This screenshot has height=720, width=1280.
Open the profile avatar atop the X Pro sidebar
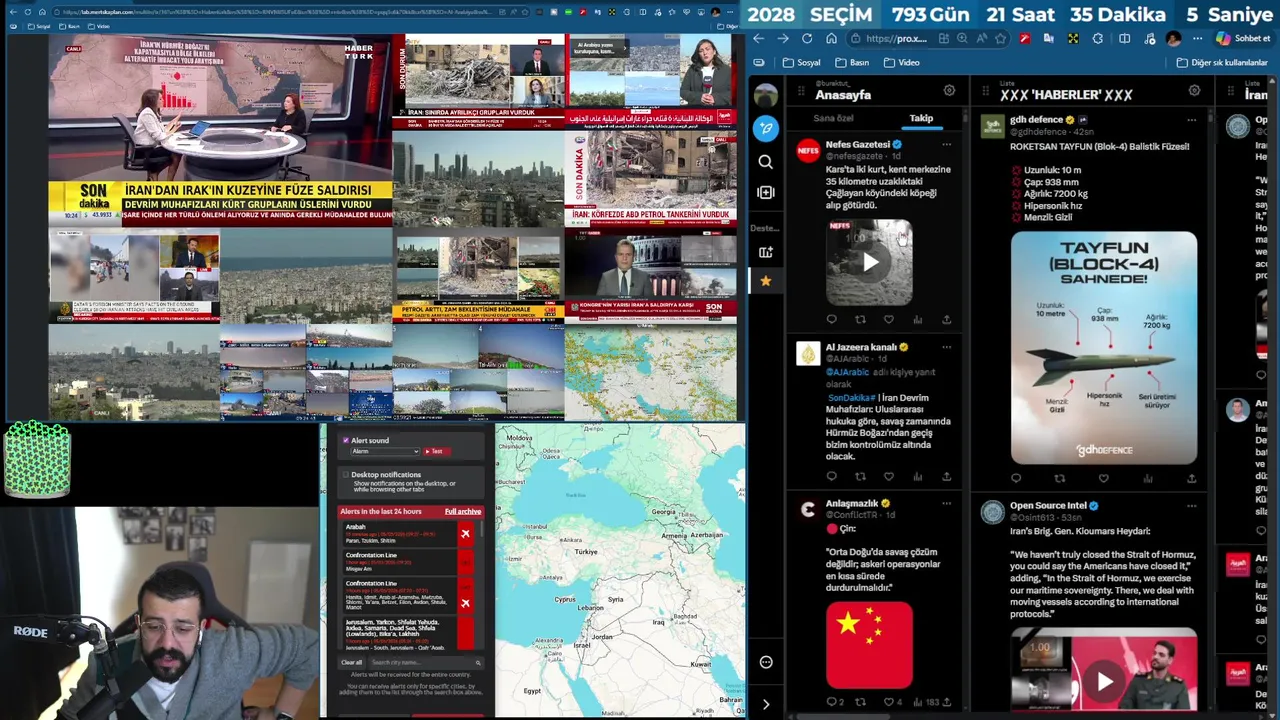pos(765,95)
